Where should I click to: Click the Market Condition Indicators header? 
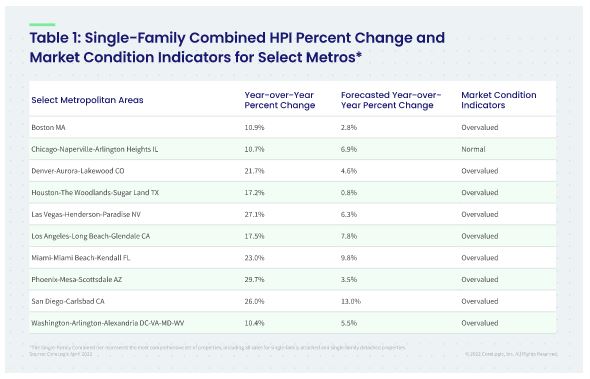pos(499,100)
